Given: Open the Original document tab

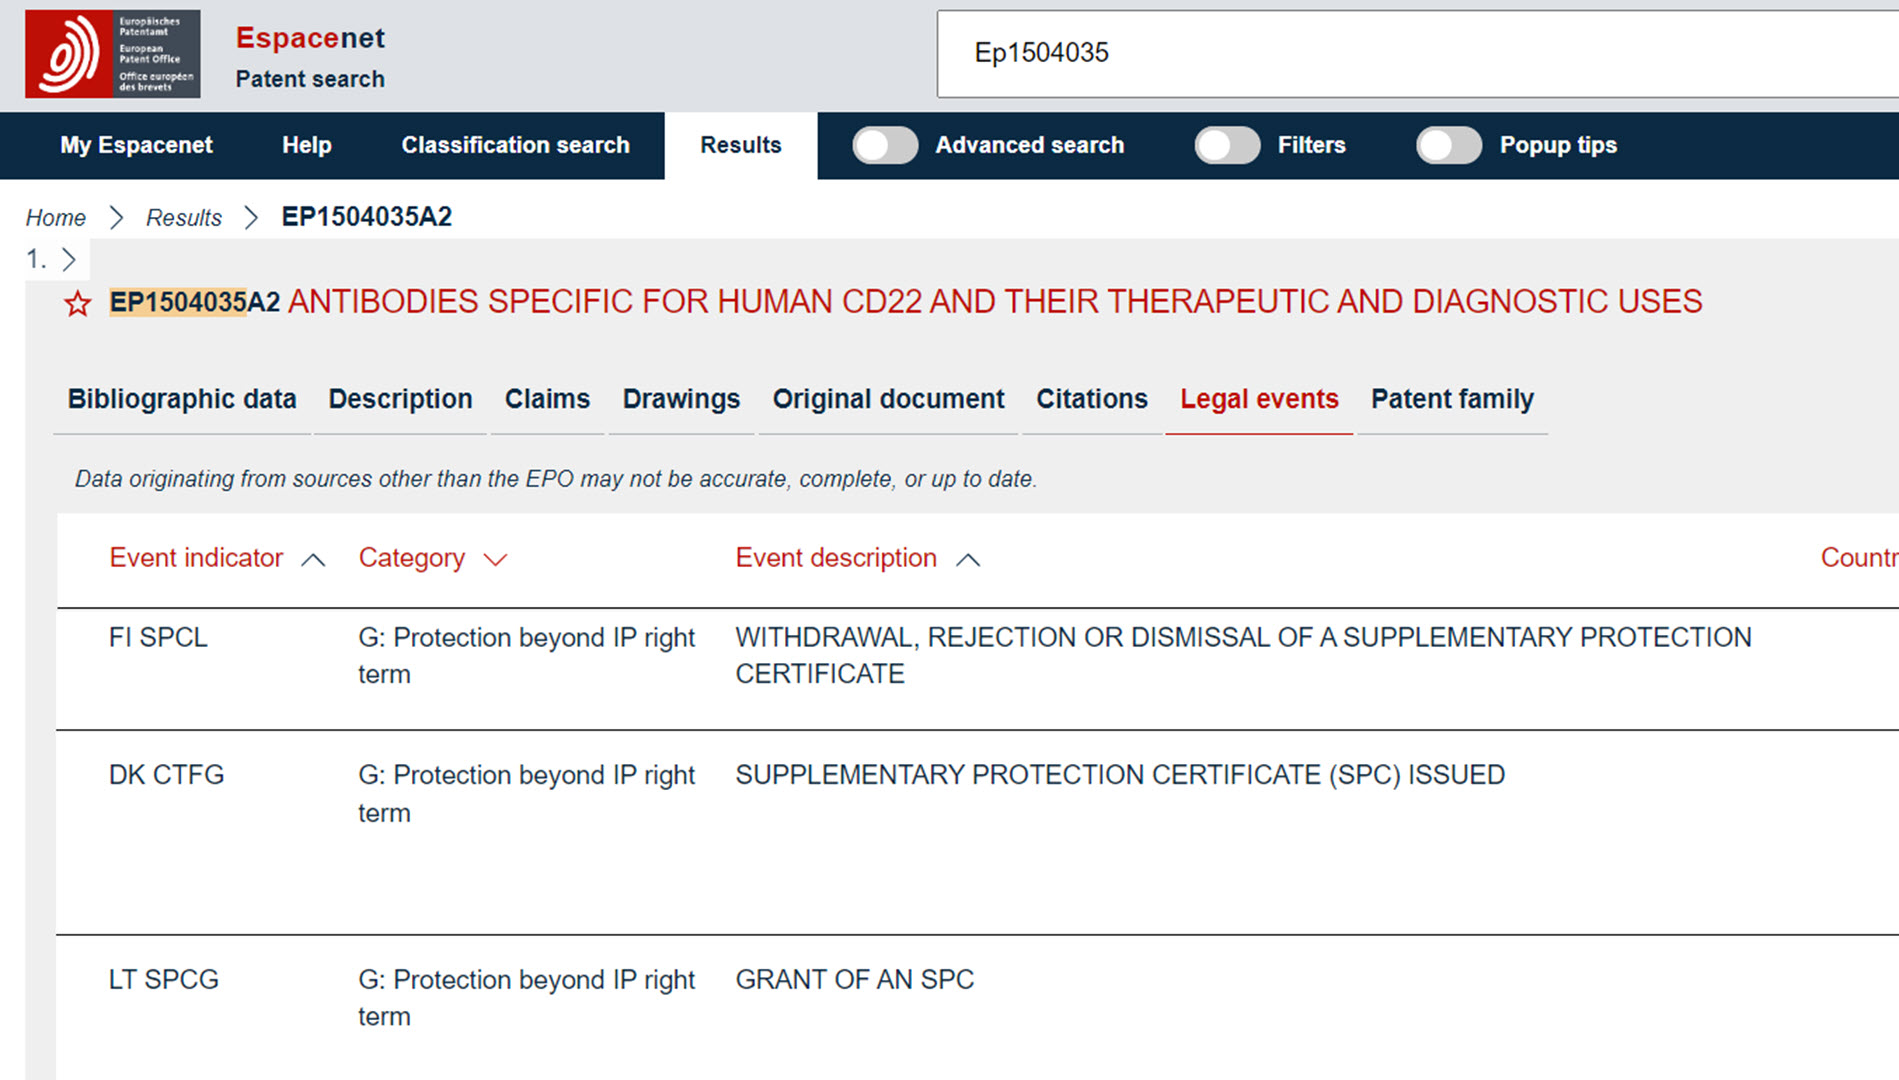Looking at the screenshot, I should (x=888, y=399).
